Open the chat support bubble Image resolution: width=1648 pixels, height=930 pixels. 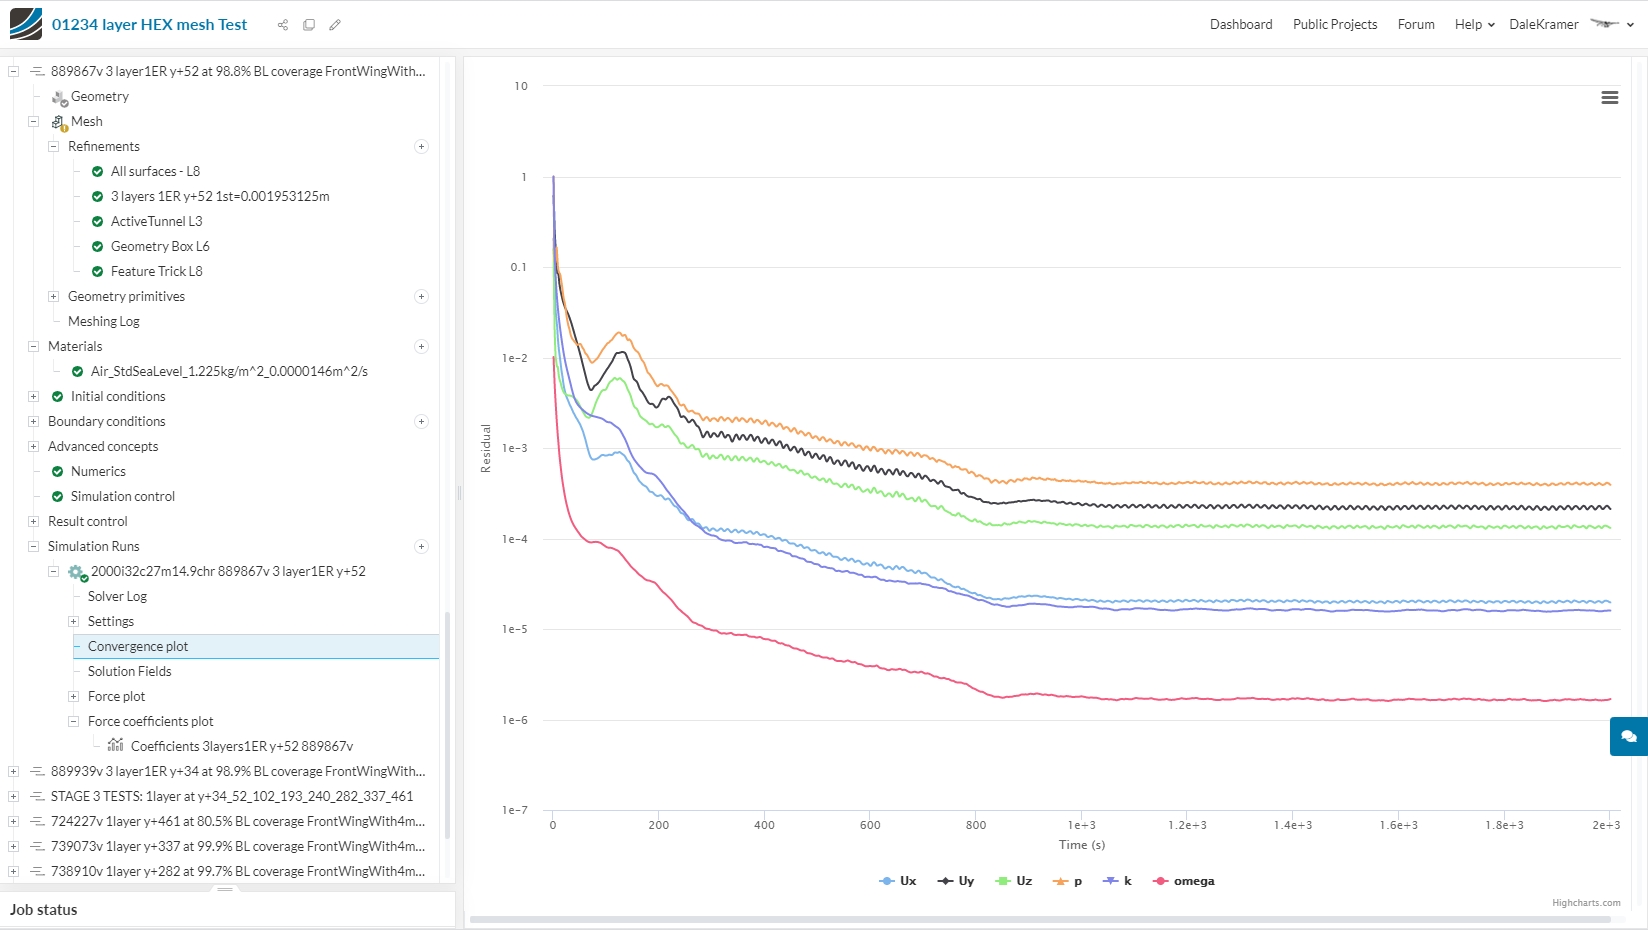click(1628, 736)
